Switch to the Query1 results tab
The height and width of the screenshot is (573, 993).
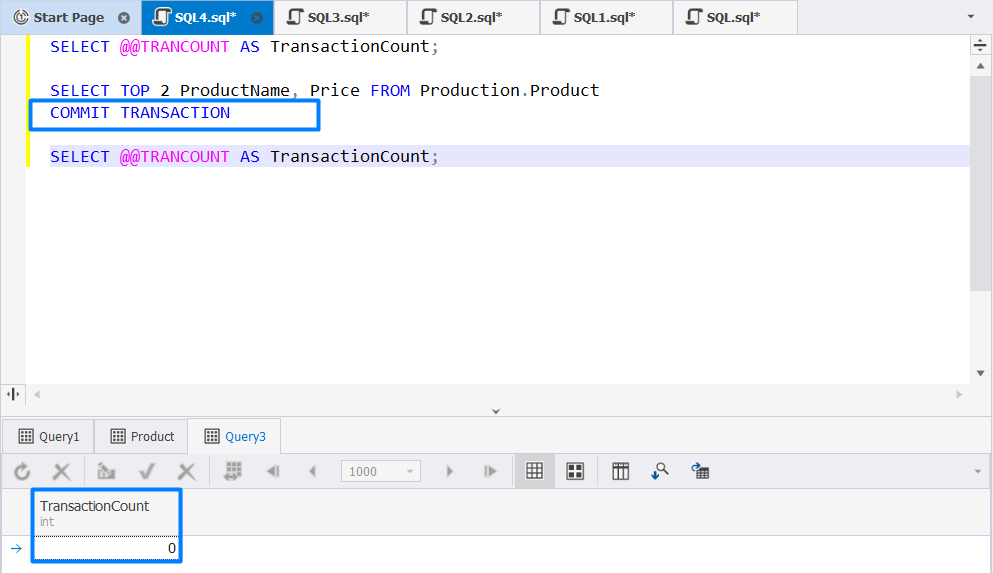click(49, 436)
